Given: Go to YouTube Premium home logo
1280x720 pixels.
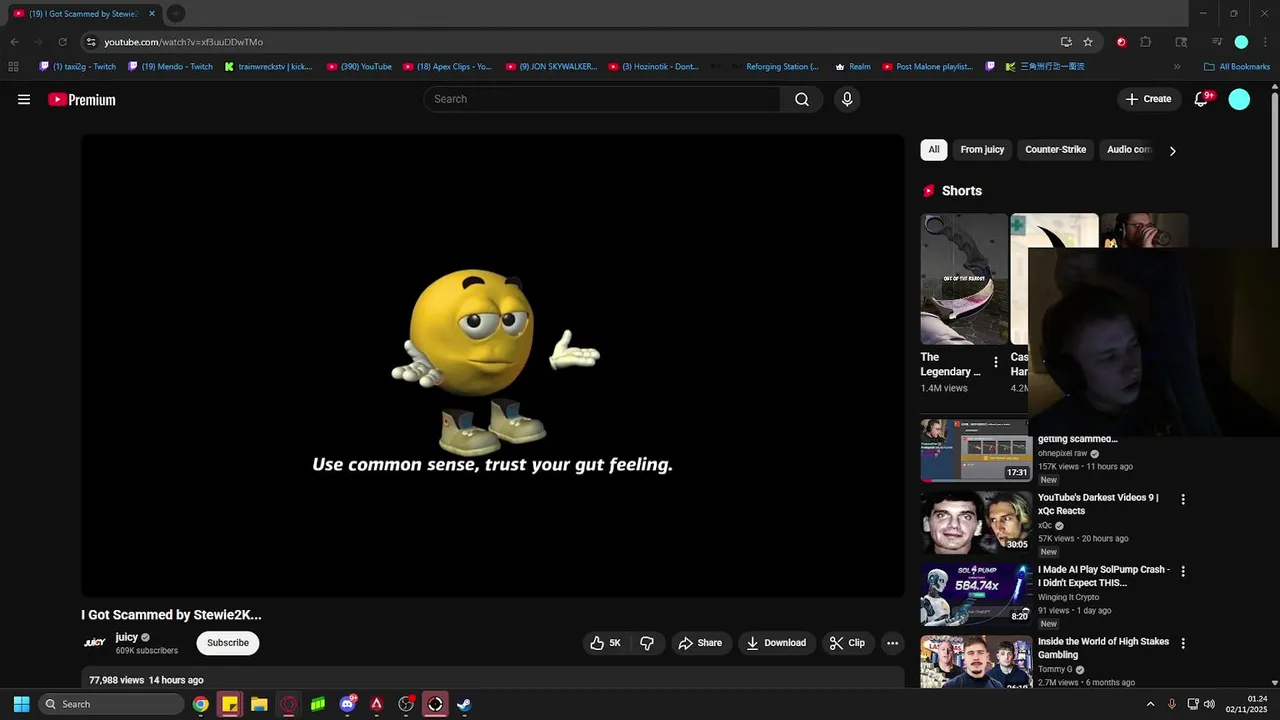Looking at the screenshot, I should (x=82, y=99).
